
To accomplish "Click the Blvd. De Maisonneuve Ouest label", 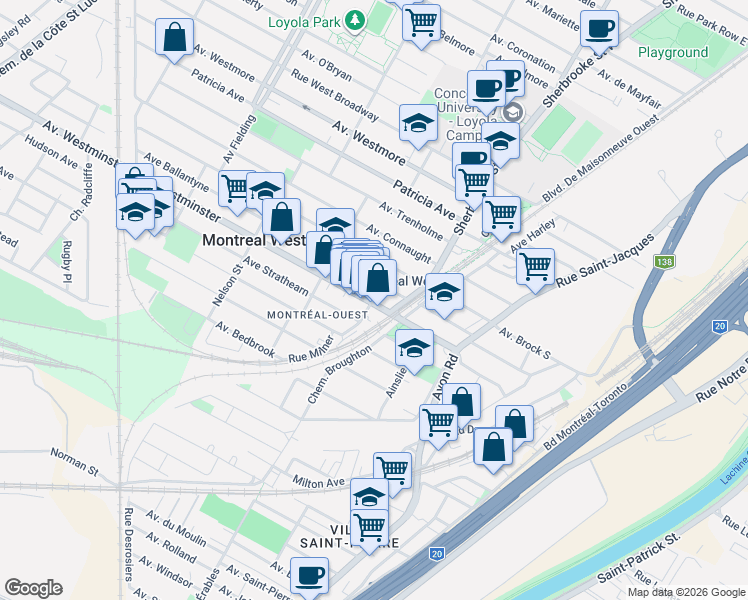I will point(601,158).
